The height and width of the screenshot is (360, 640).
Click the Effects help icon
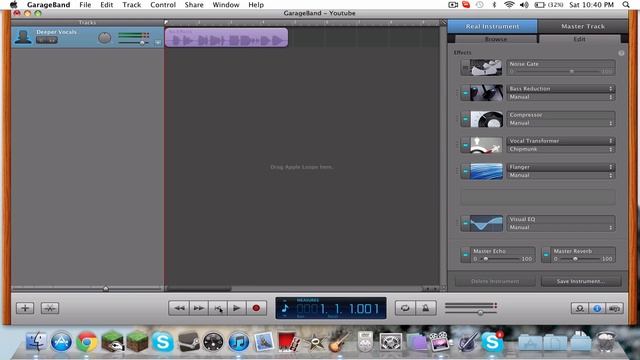pos(621,53)
